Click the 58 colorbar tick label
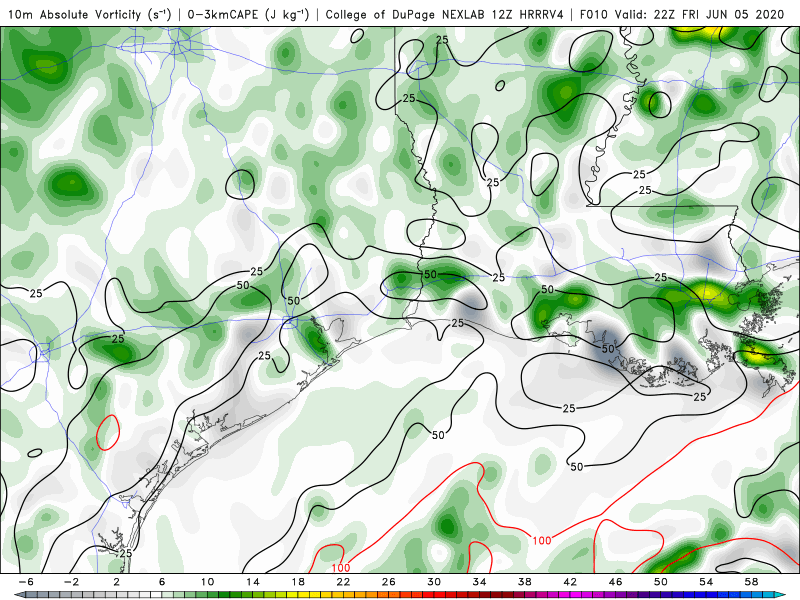This screenshot has width=800, height=600. coord(752,582)
